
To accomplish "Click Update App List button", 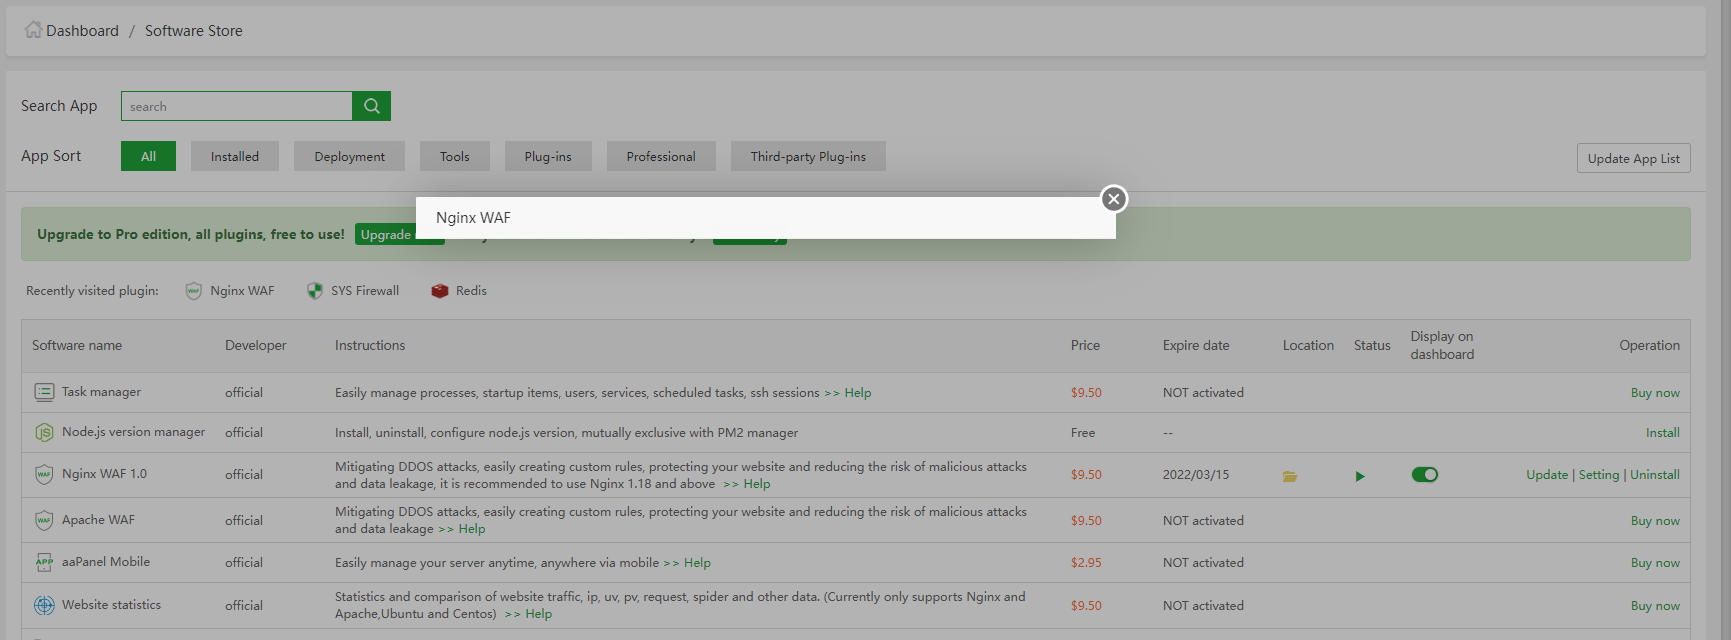I will 1634,158.
